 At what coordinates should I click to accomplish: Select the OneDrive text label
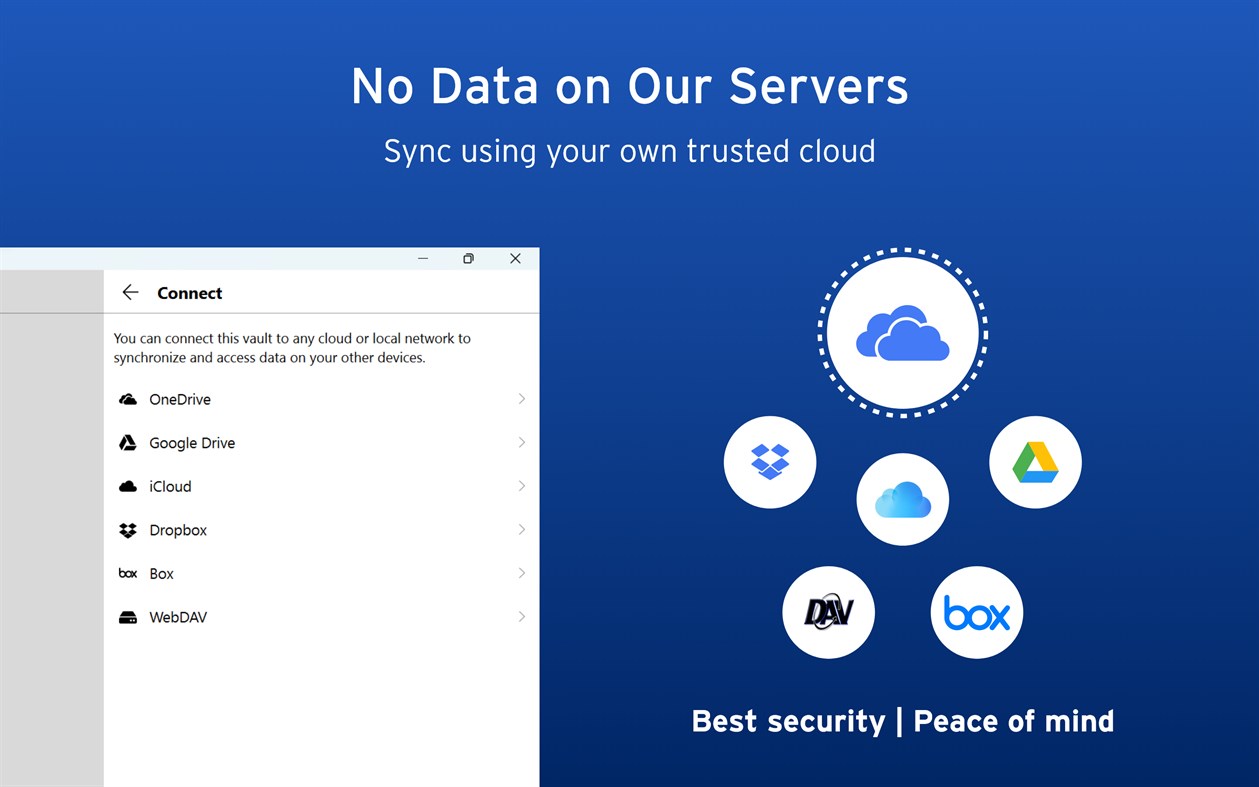(180, 399)
